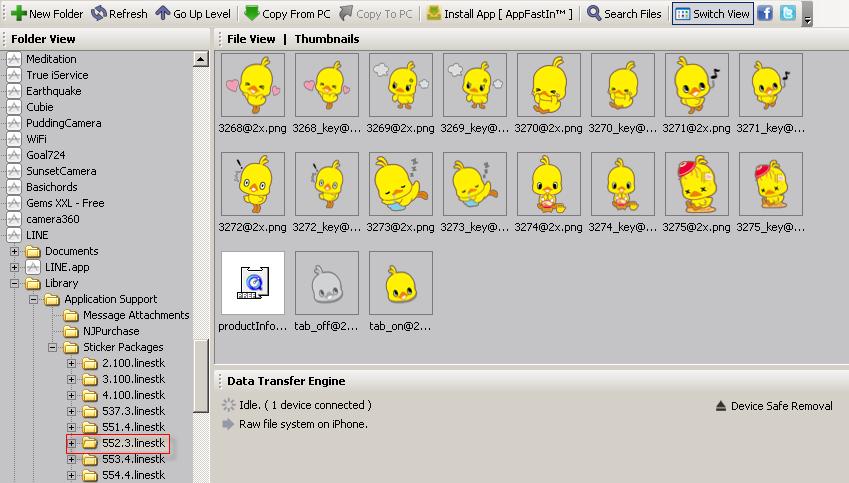Click the Facebook icon in toolbar
This screenshot has height=483, width=849.
[765, 13]
